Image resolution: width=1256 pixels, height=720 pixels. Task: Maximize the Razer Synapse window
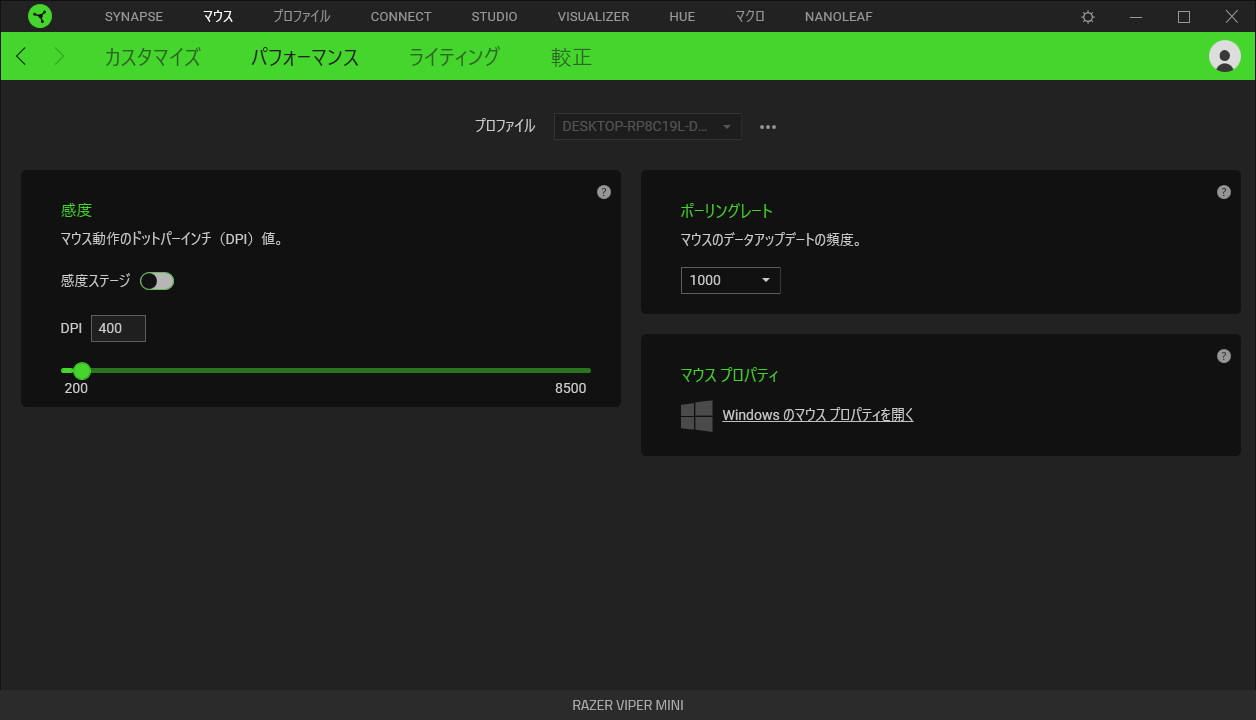1184,17
